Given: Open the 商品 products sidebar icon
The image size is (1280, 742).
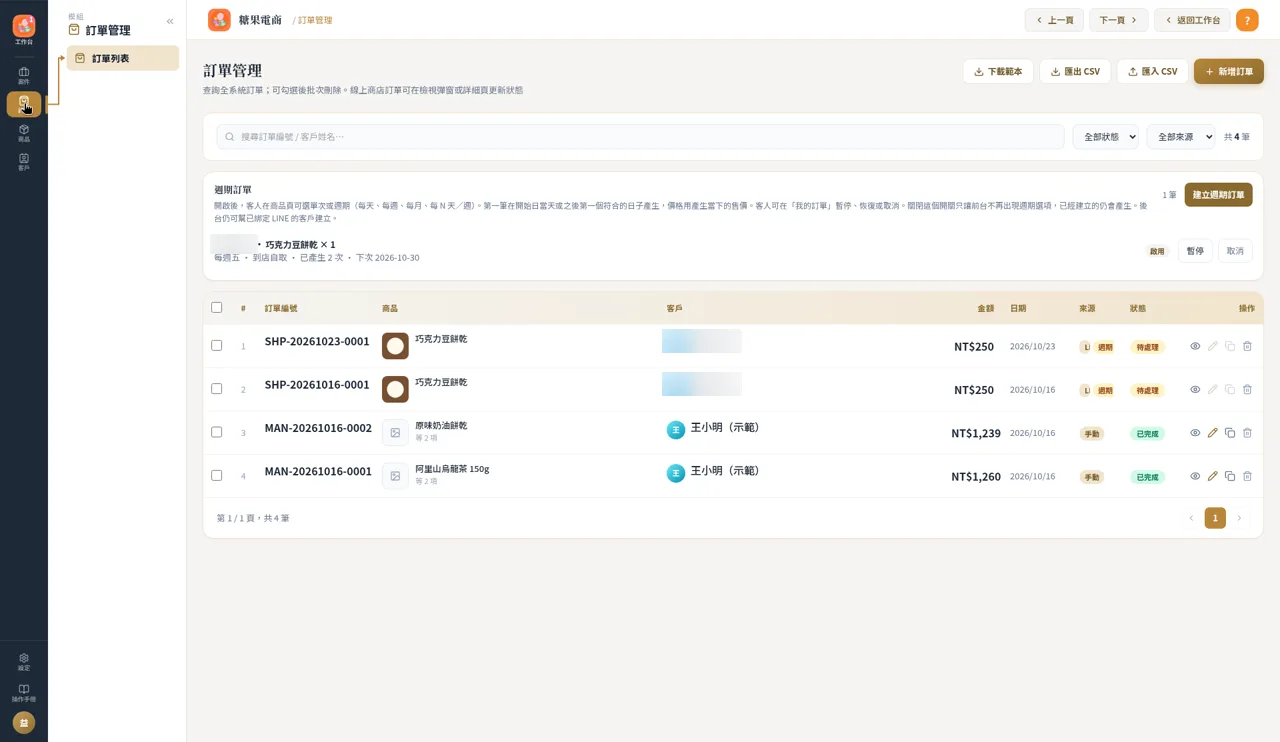Looking at the screenshot, I should 24,133.
